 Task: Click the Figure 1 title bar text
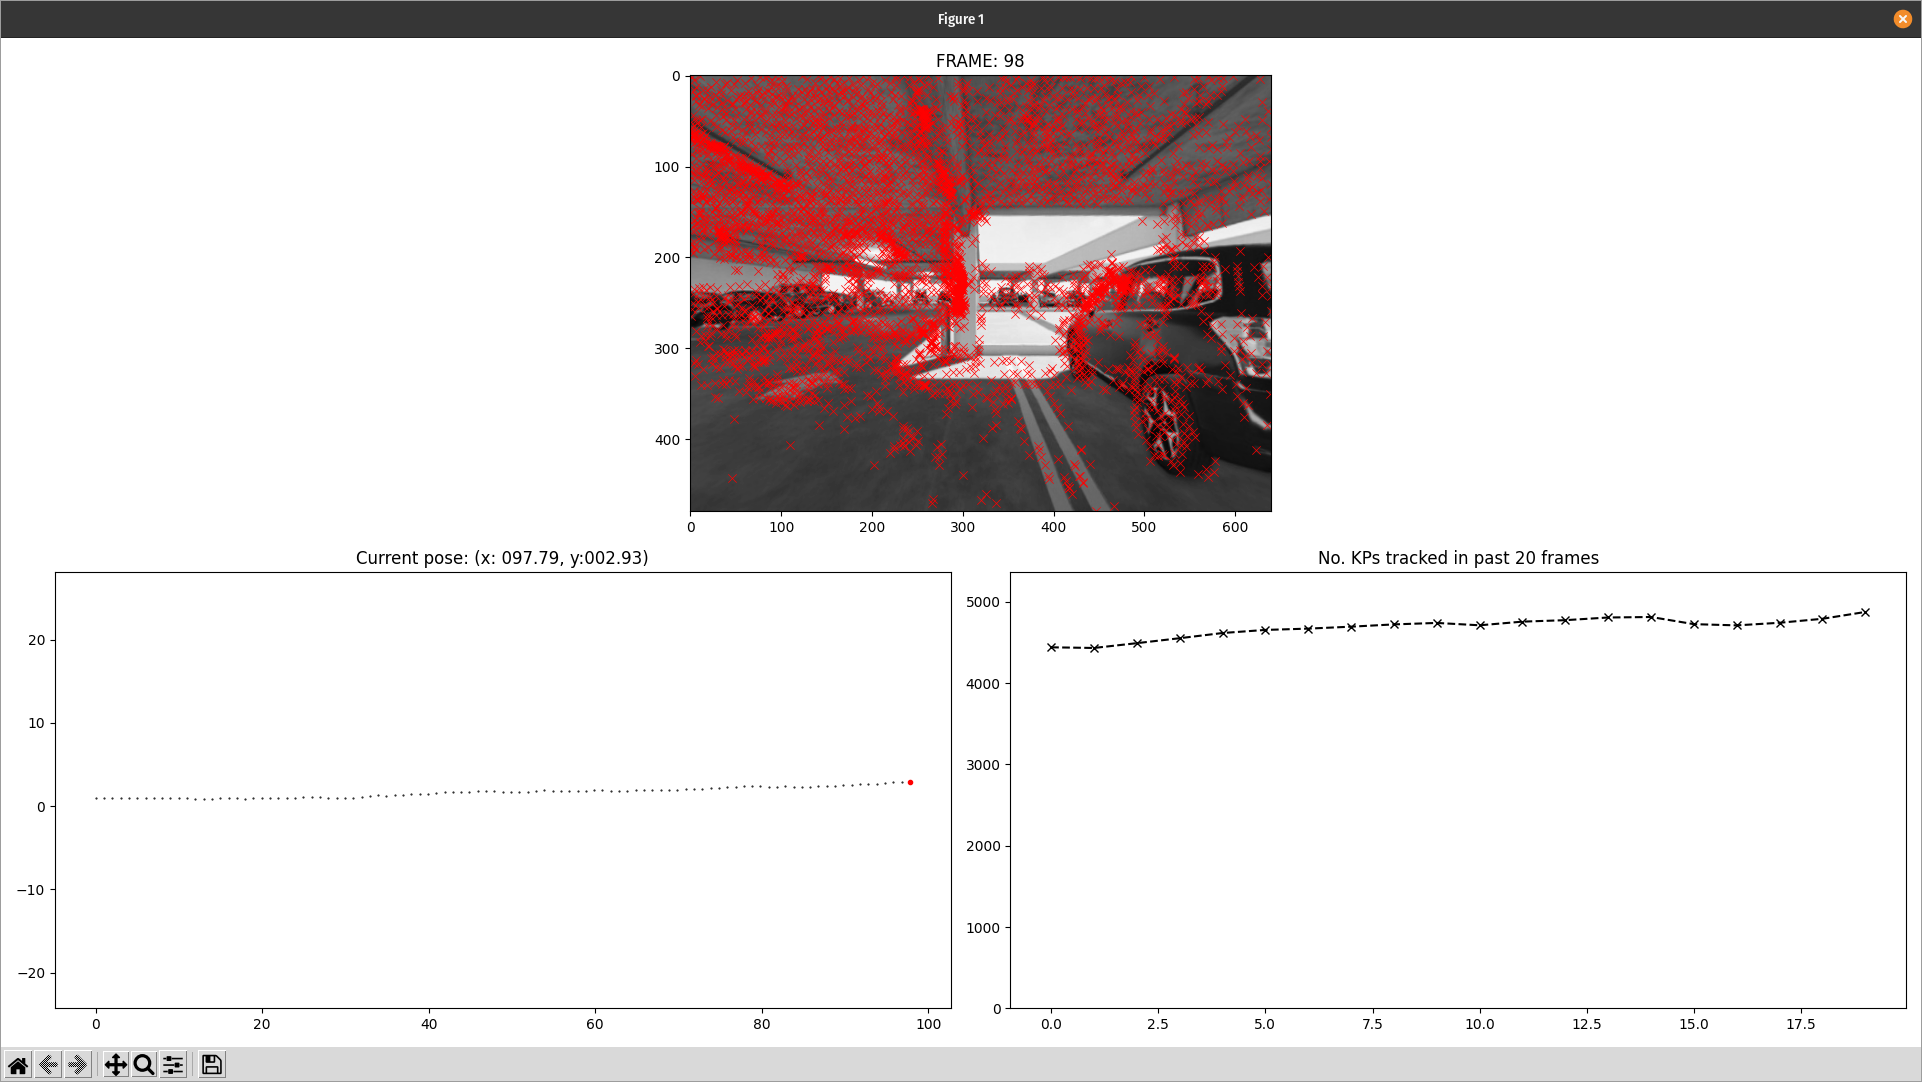click(960, 19)
